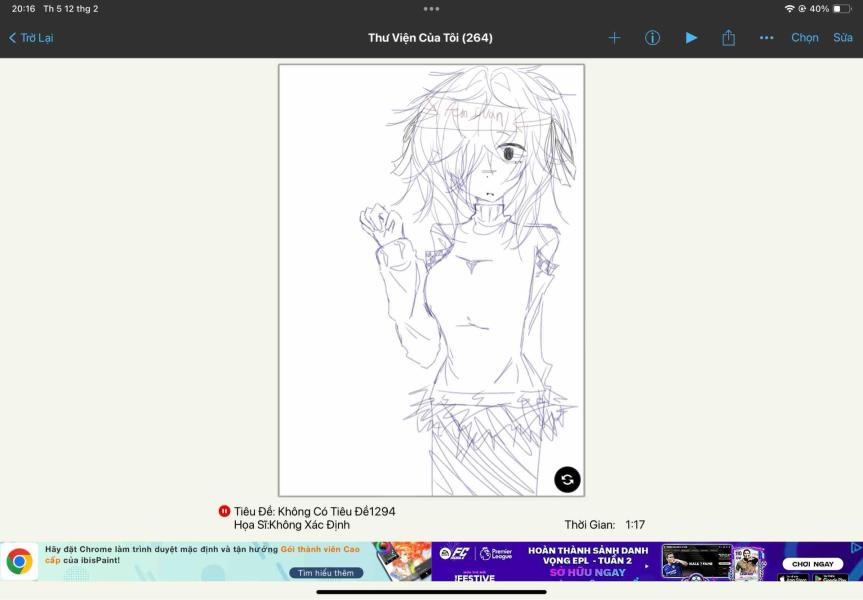Image resolution: width=863 pixels, height=600 pixels.
Task: Play the drawing timelapse with the play icon
Action: (691, 37)
